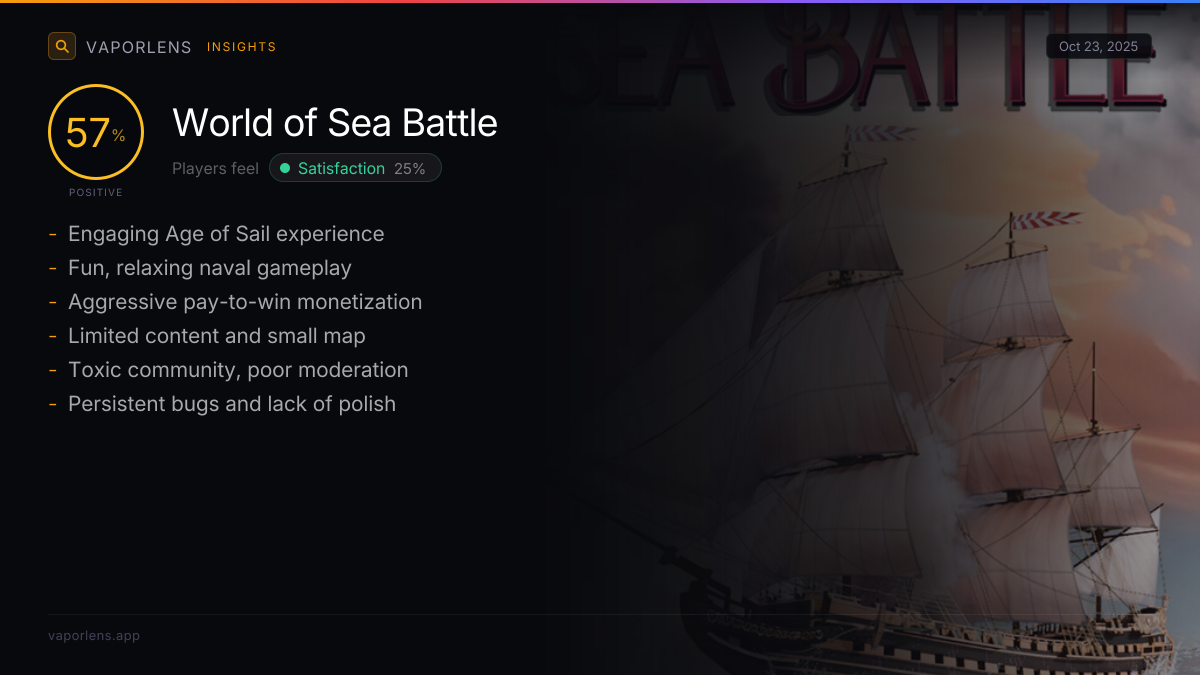Screen dimensions: 1200x675
Task: Click the 25% satisfaction value
Action: point(409,169)
